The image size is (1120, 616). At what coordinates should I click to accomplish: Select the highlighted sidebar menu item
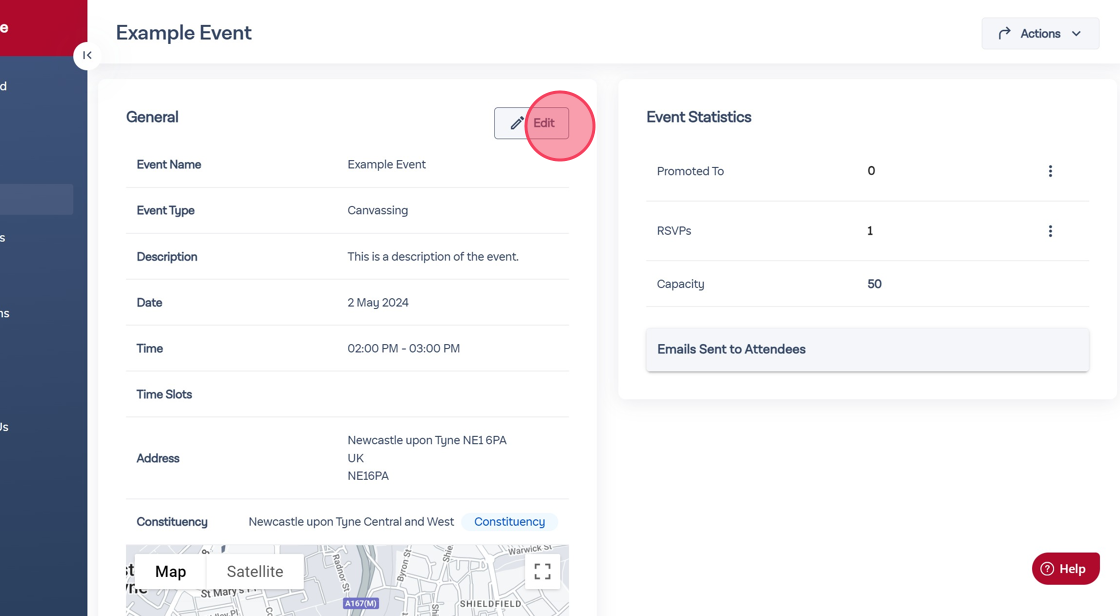tap(36, 199)
